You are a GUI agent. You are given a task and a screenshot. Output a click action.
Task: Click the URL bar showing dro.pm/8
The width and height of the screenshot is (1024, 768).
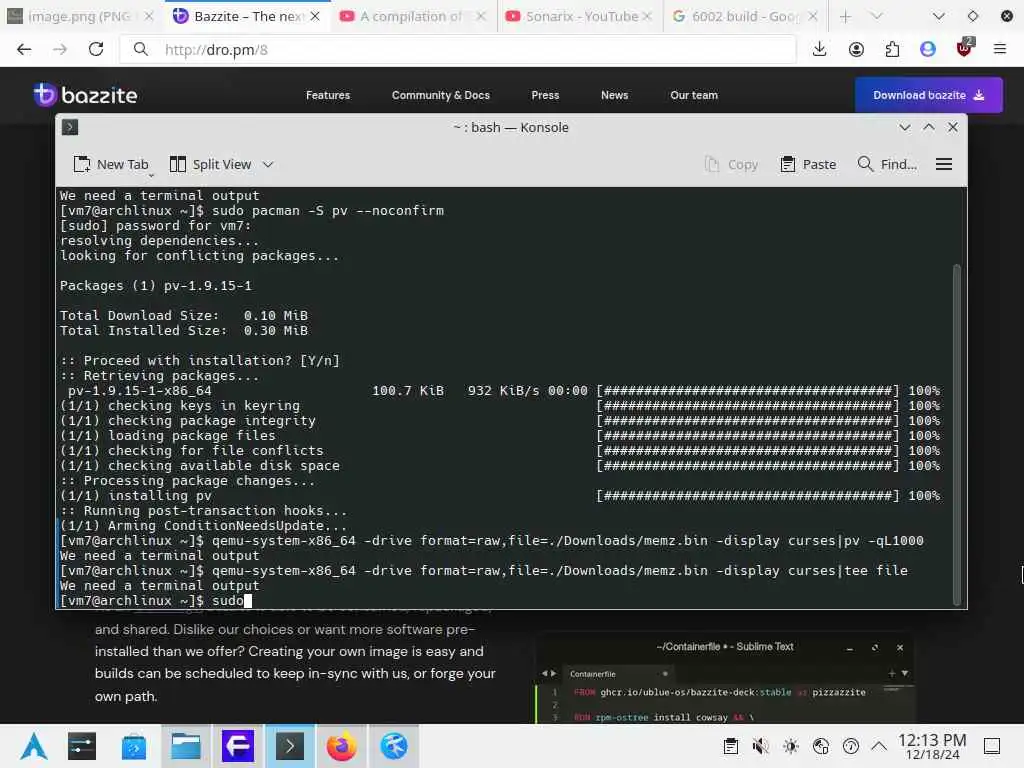[457, 50]
